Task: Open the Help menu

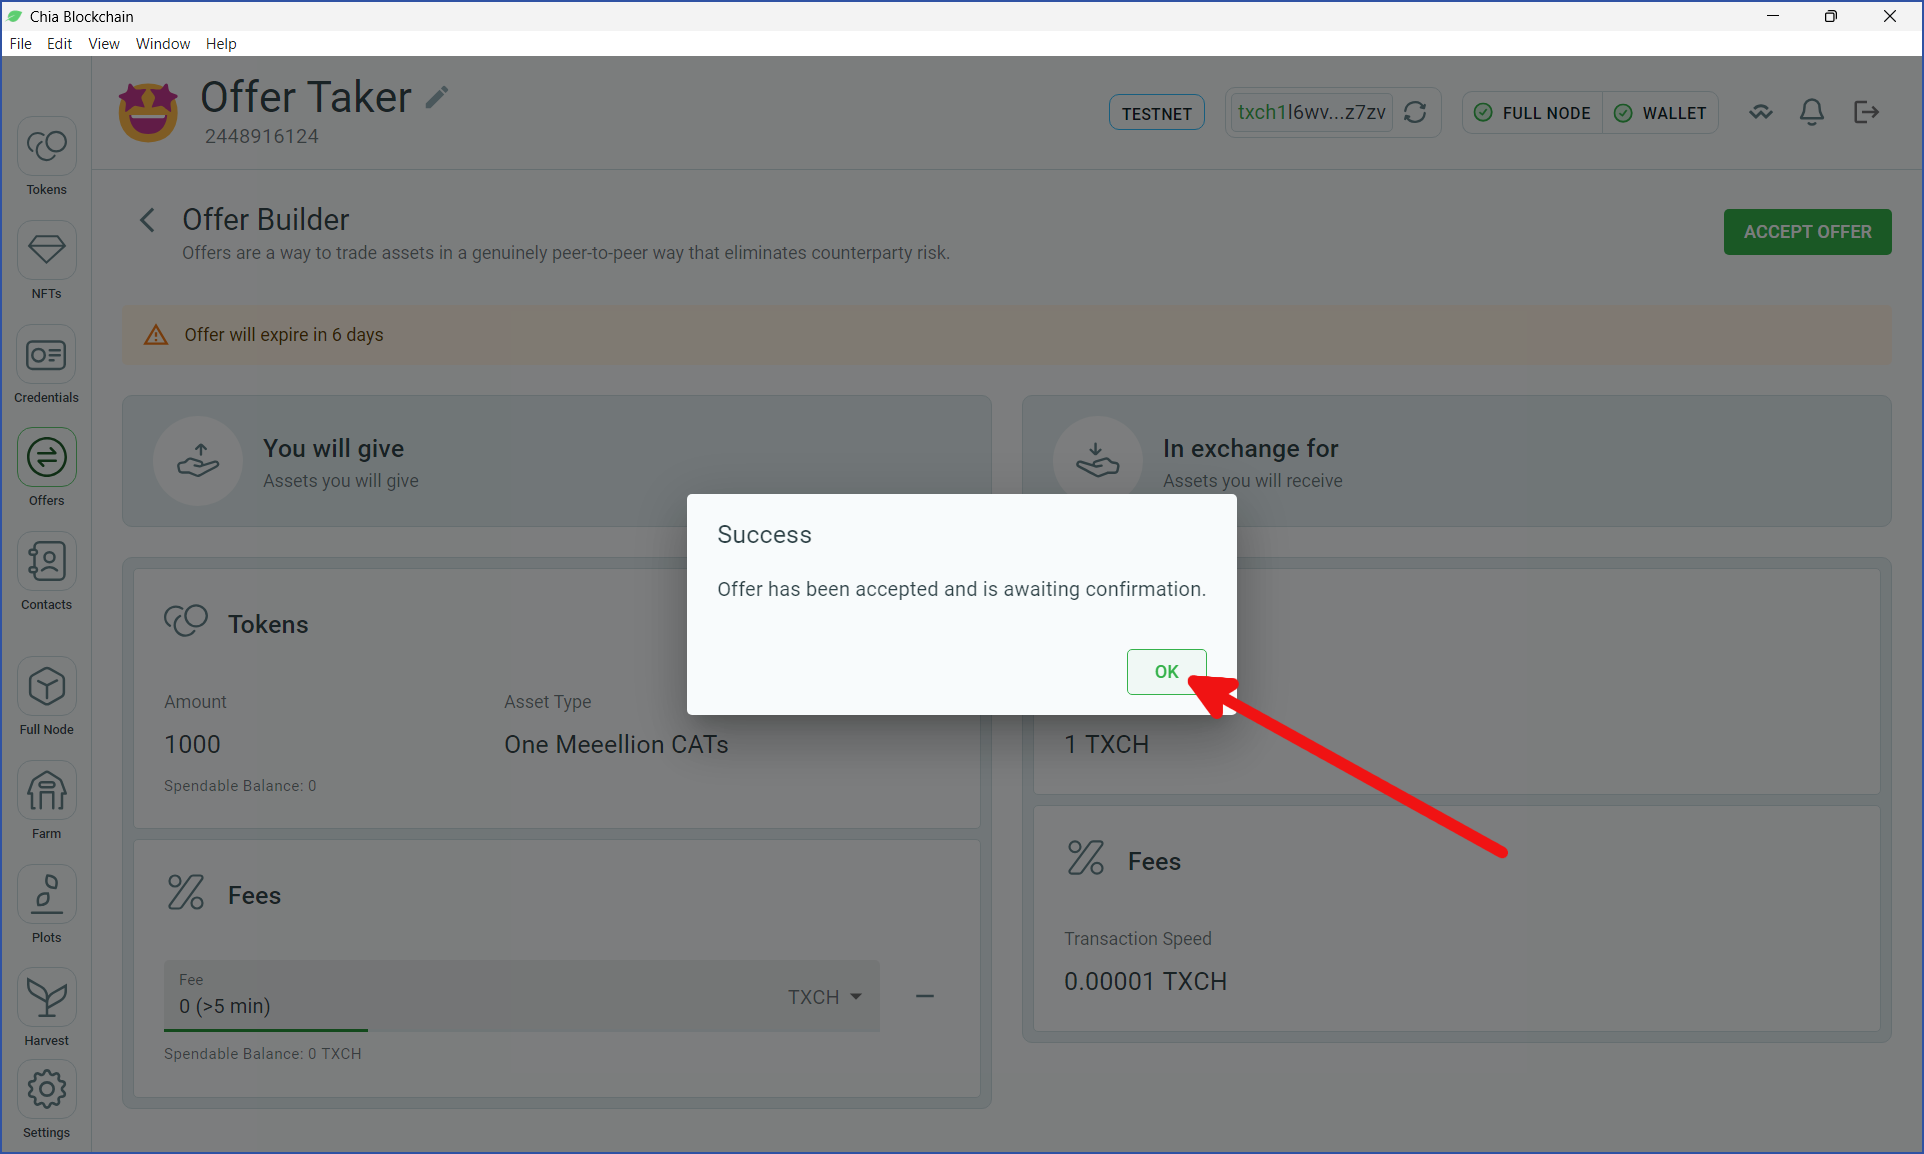Action: (221, 44)
